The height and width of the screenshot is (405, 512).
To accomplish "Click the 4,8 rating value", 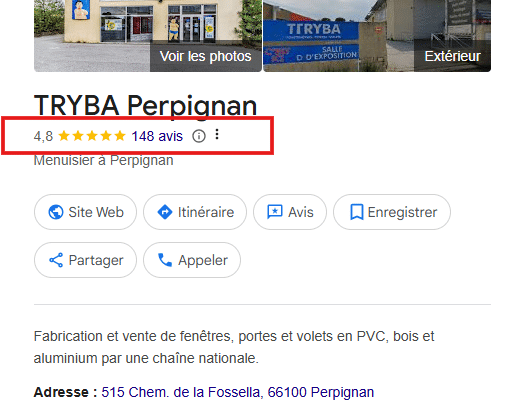I will (x=43, y=136).
